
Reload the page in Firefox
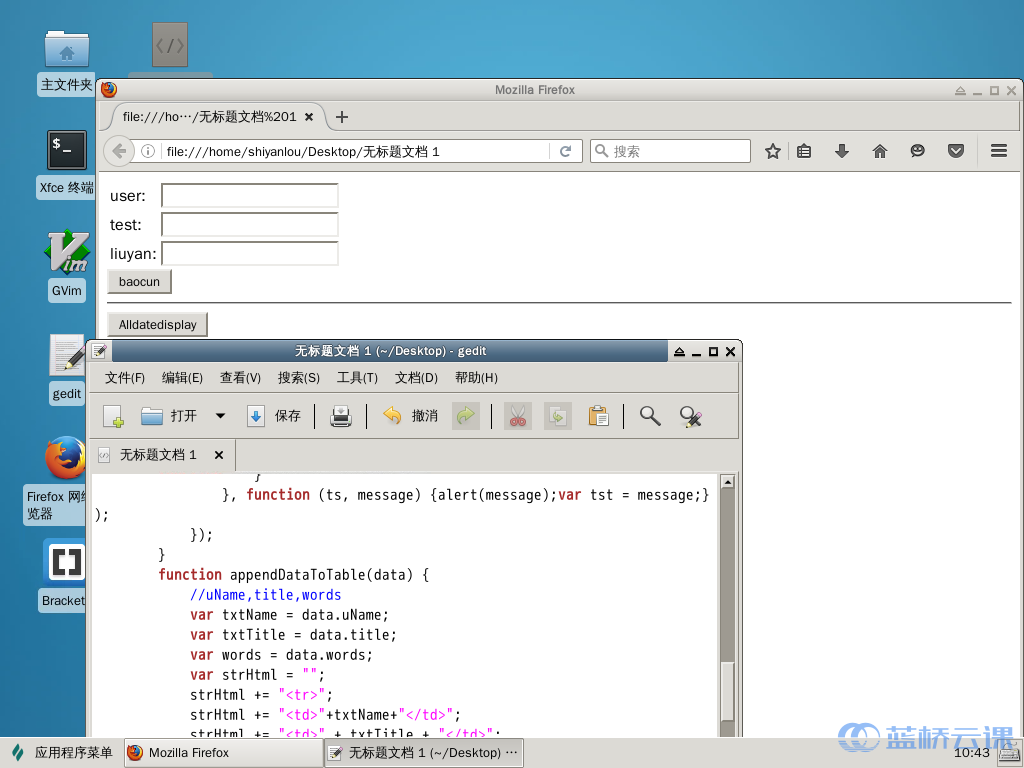[566, 152]
